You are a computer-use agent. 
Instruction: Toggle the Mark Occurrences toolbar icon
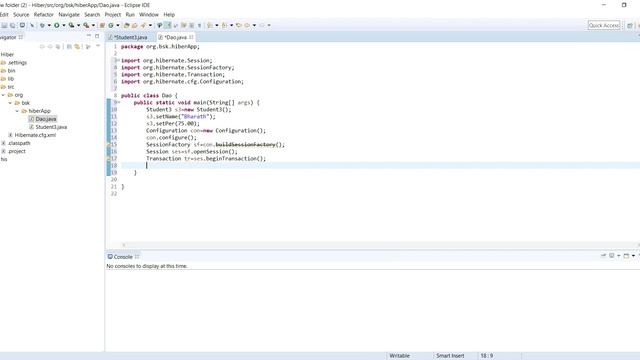167,25
